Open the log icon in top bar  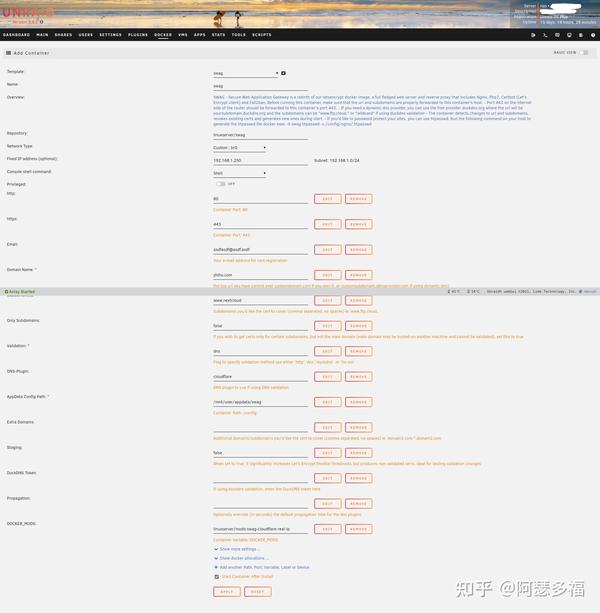click(581, 35)
